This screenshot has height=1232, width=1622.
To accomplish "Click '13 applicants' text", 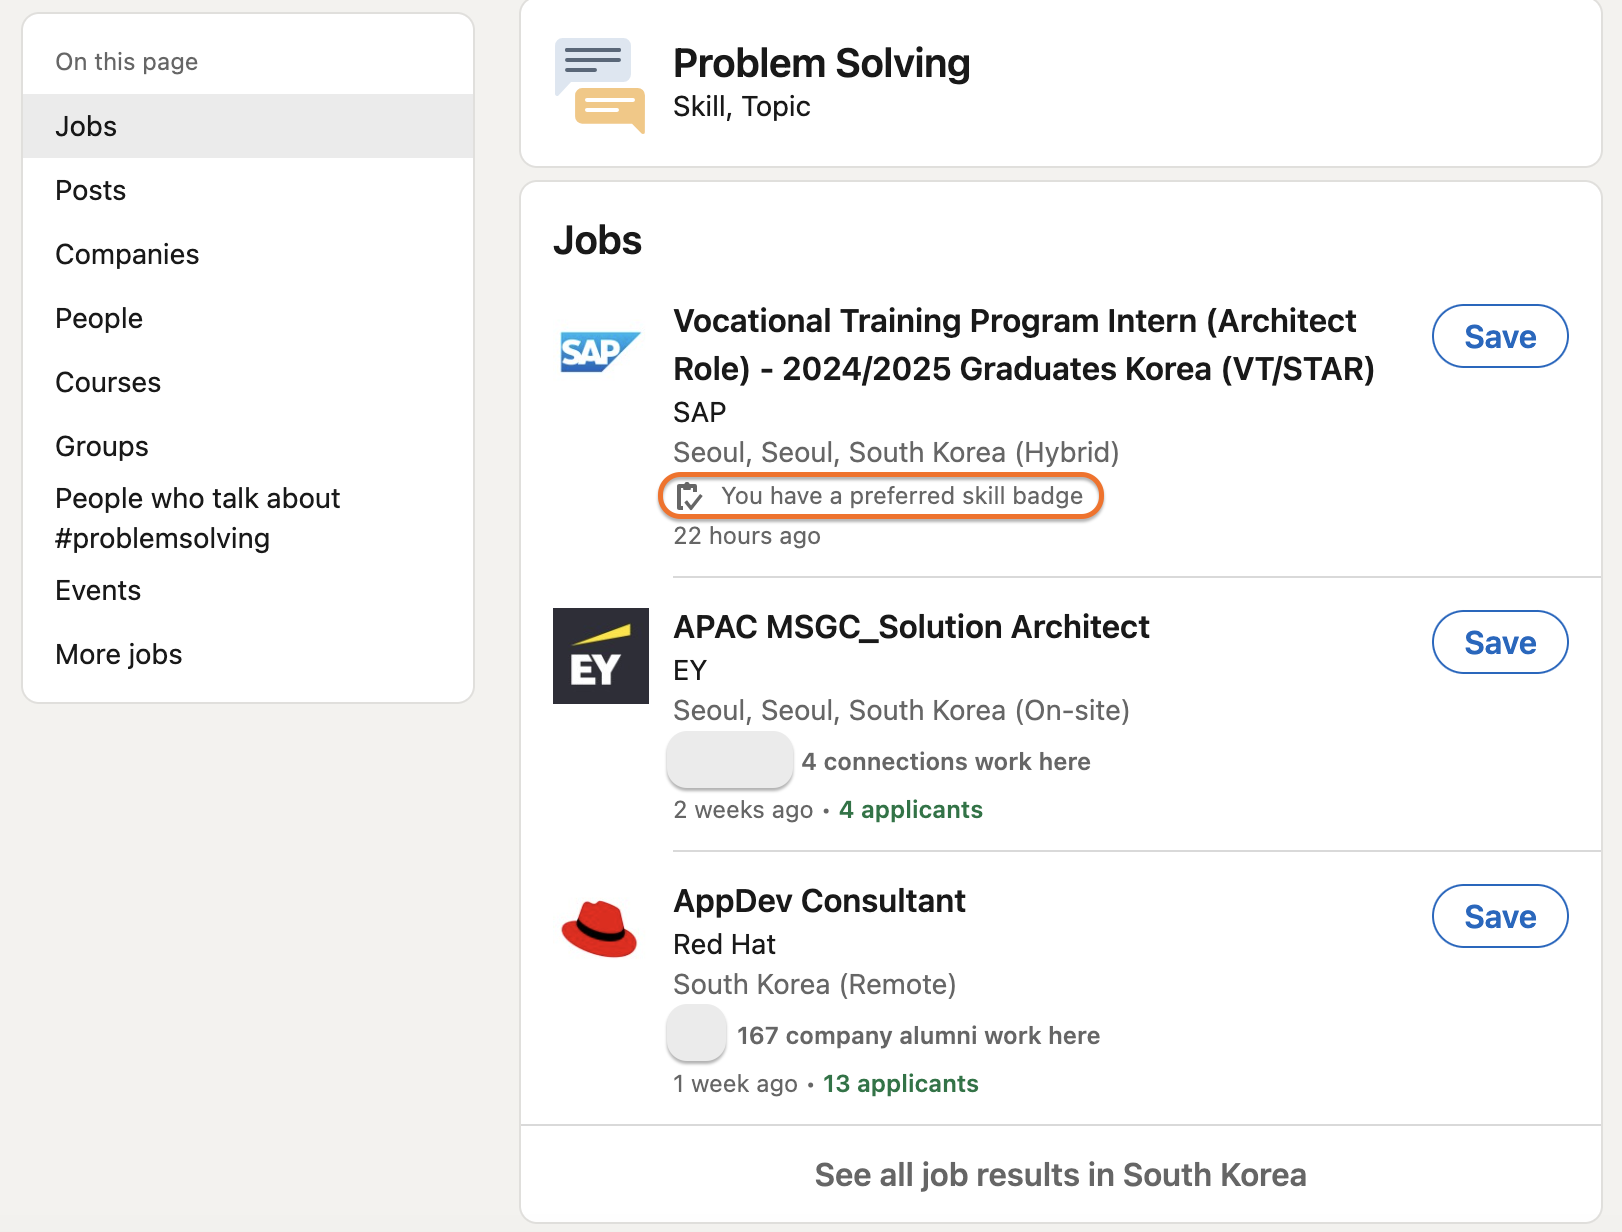I will (x=901, y=1084).
